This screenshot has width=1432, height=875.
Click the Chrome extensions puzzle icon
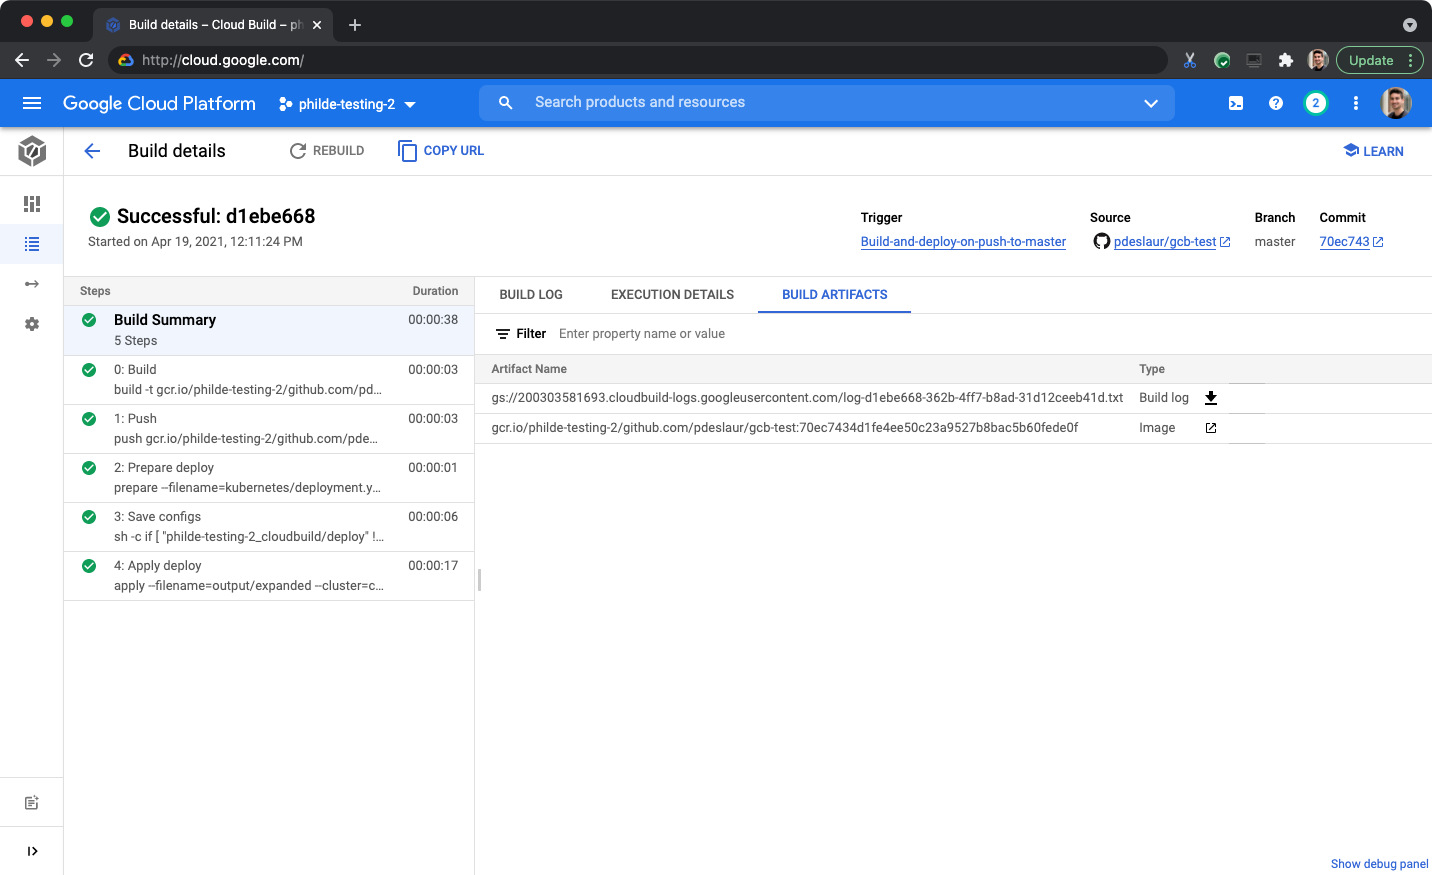(x=1286, y=60)
